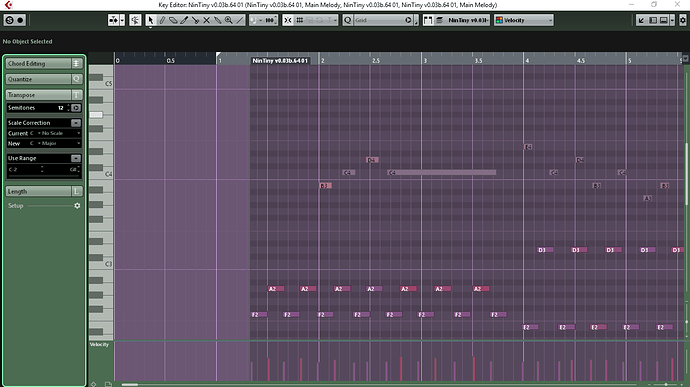Open the greyed Snap Type dropdown arrow

[x=335, y=20]
